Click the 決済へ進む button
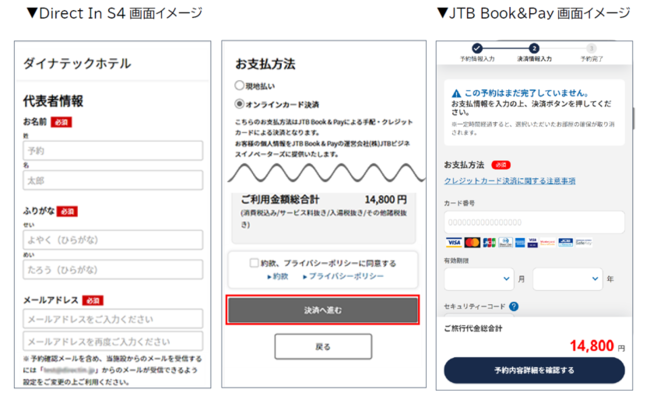 [x=323, y=310]
